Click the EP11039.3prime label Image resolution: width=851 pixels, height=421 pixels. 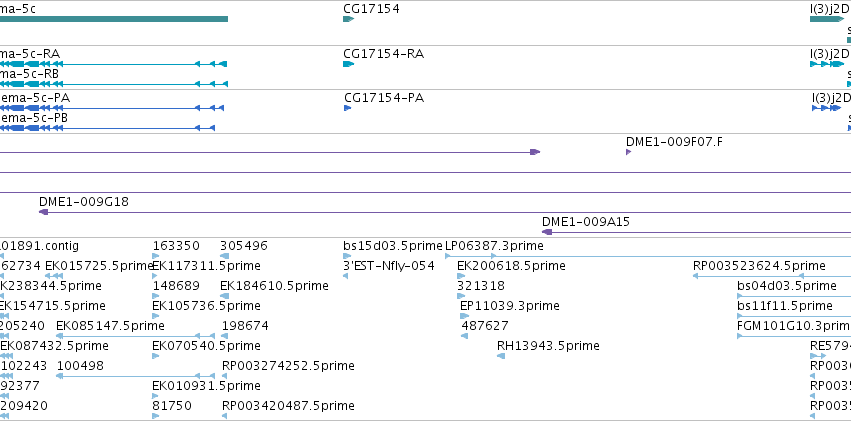click(510, 306)
